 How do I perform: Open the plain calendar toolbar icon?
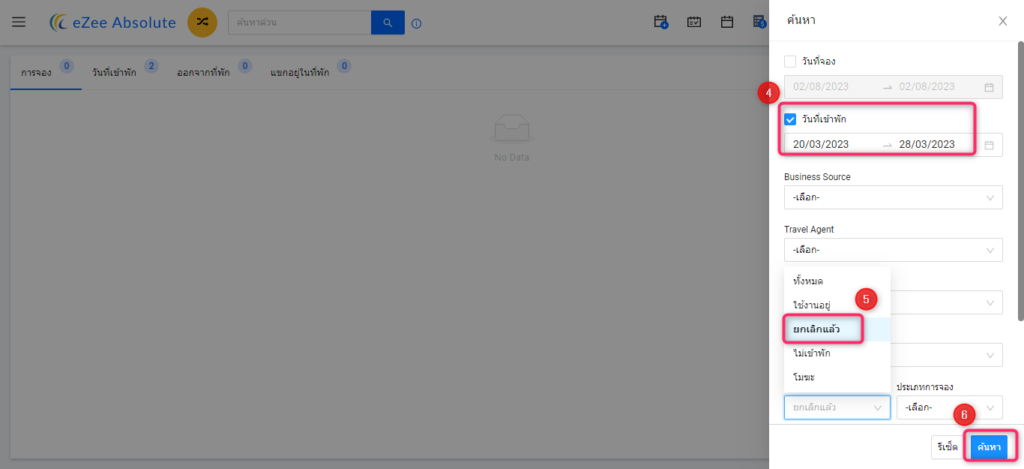(x=727, y=22)
